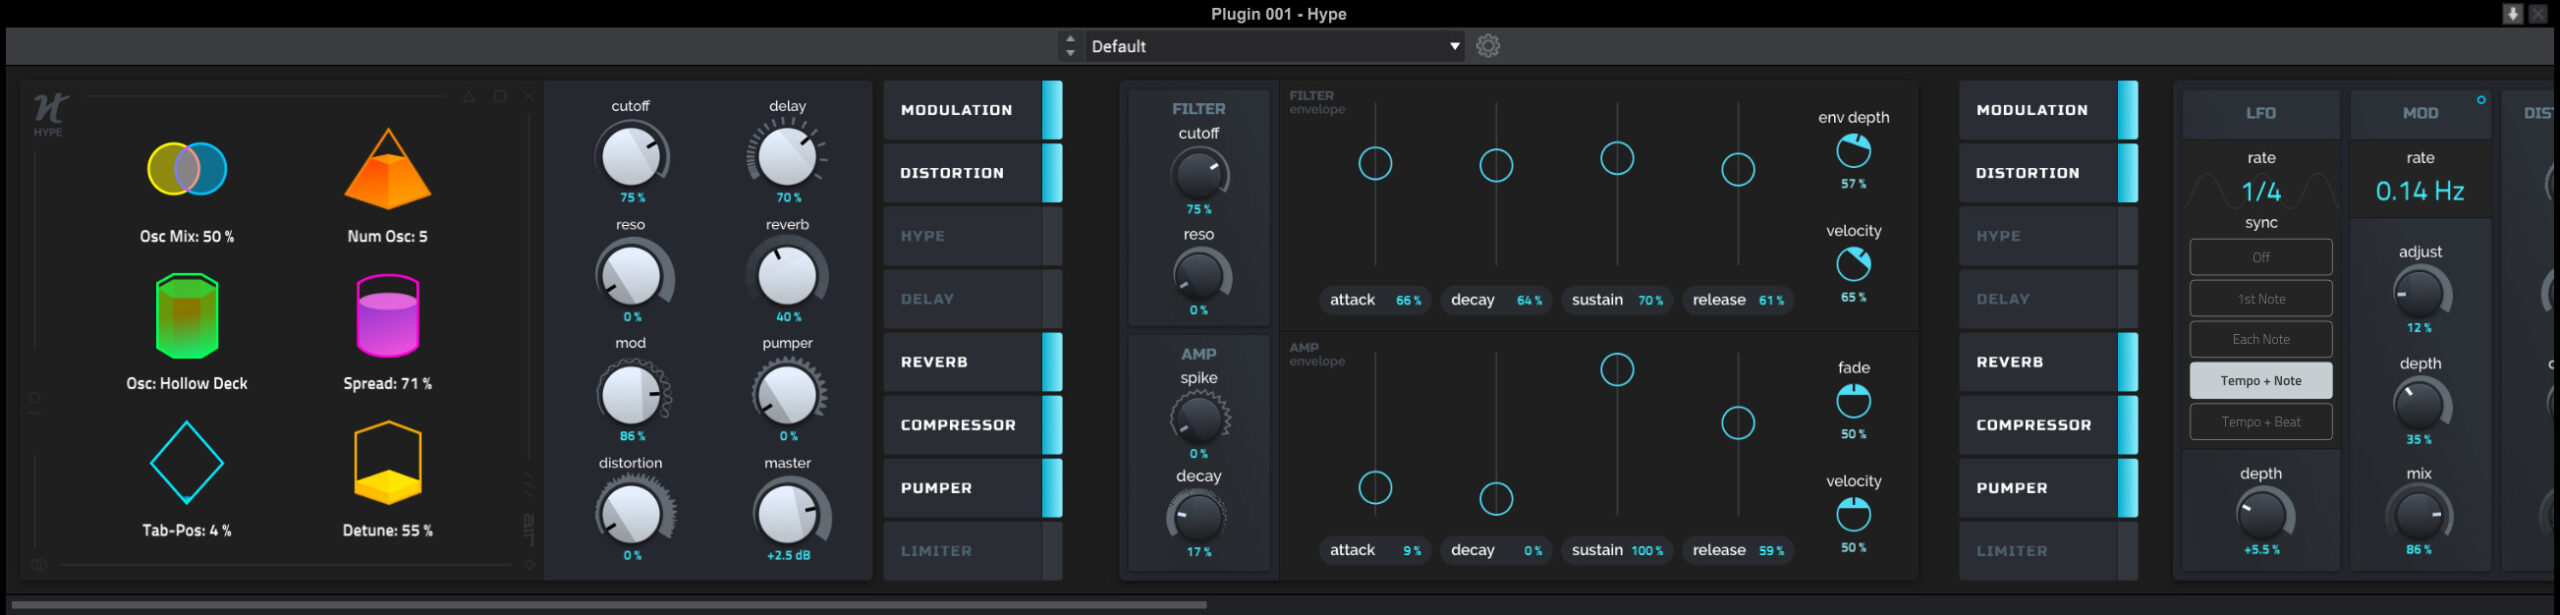Select the Tempo + Beat sync option
The width and height of the screenshot is (2560, 615).
pos(2261,422)
